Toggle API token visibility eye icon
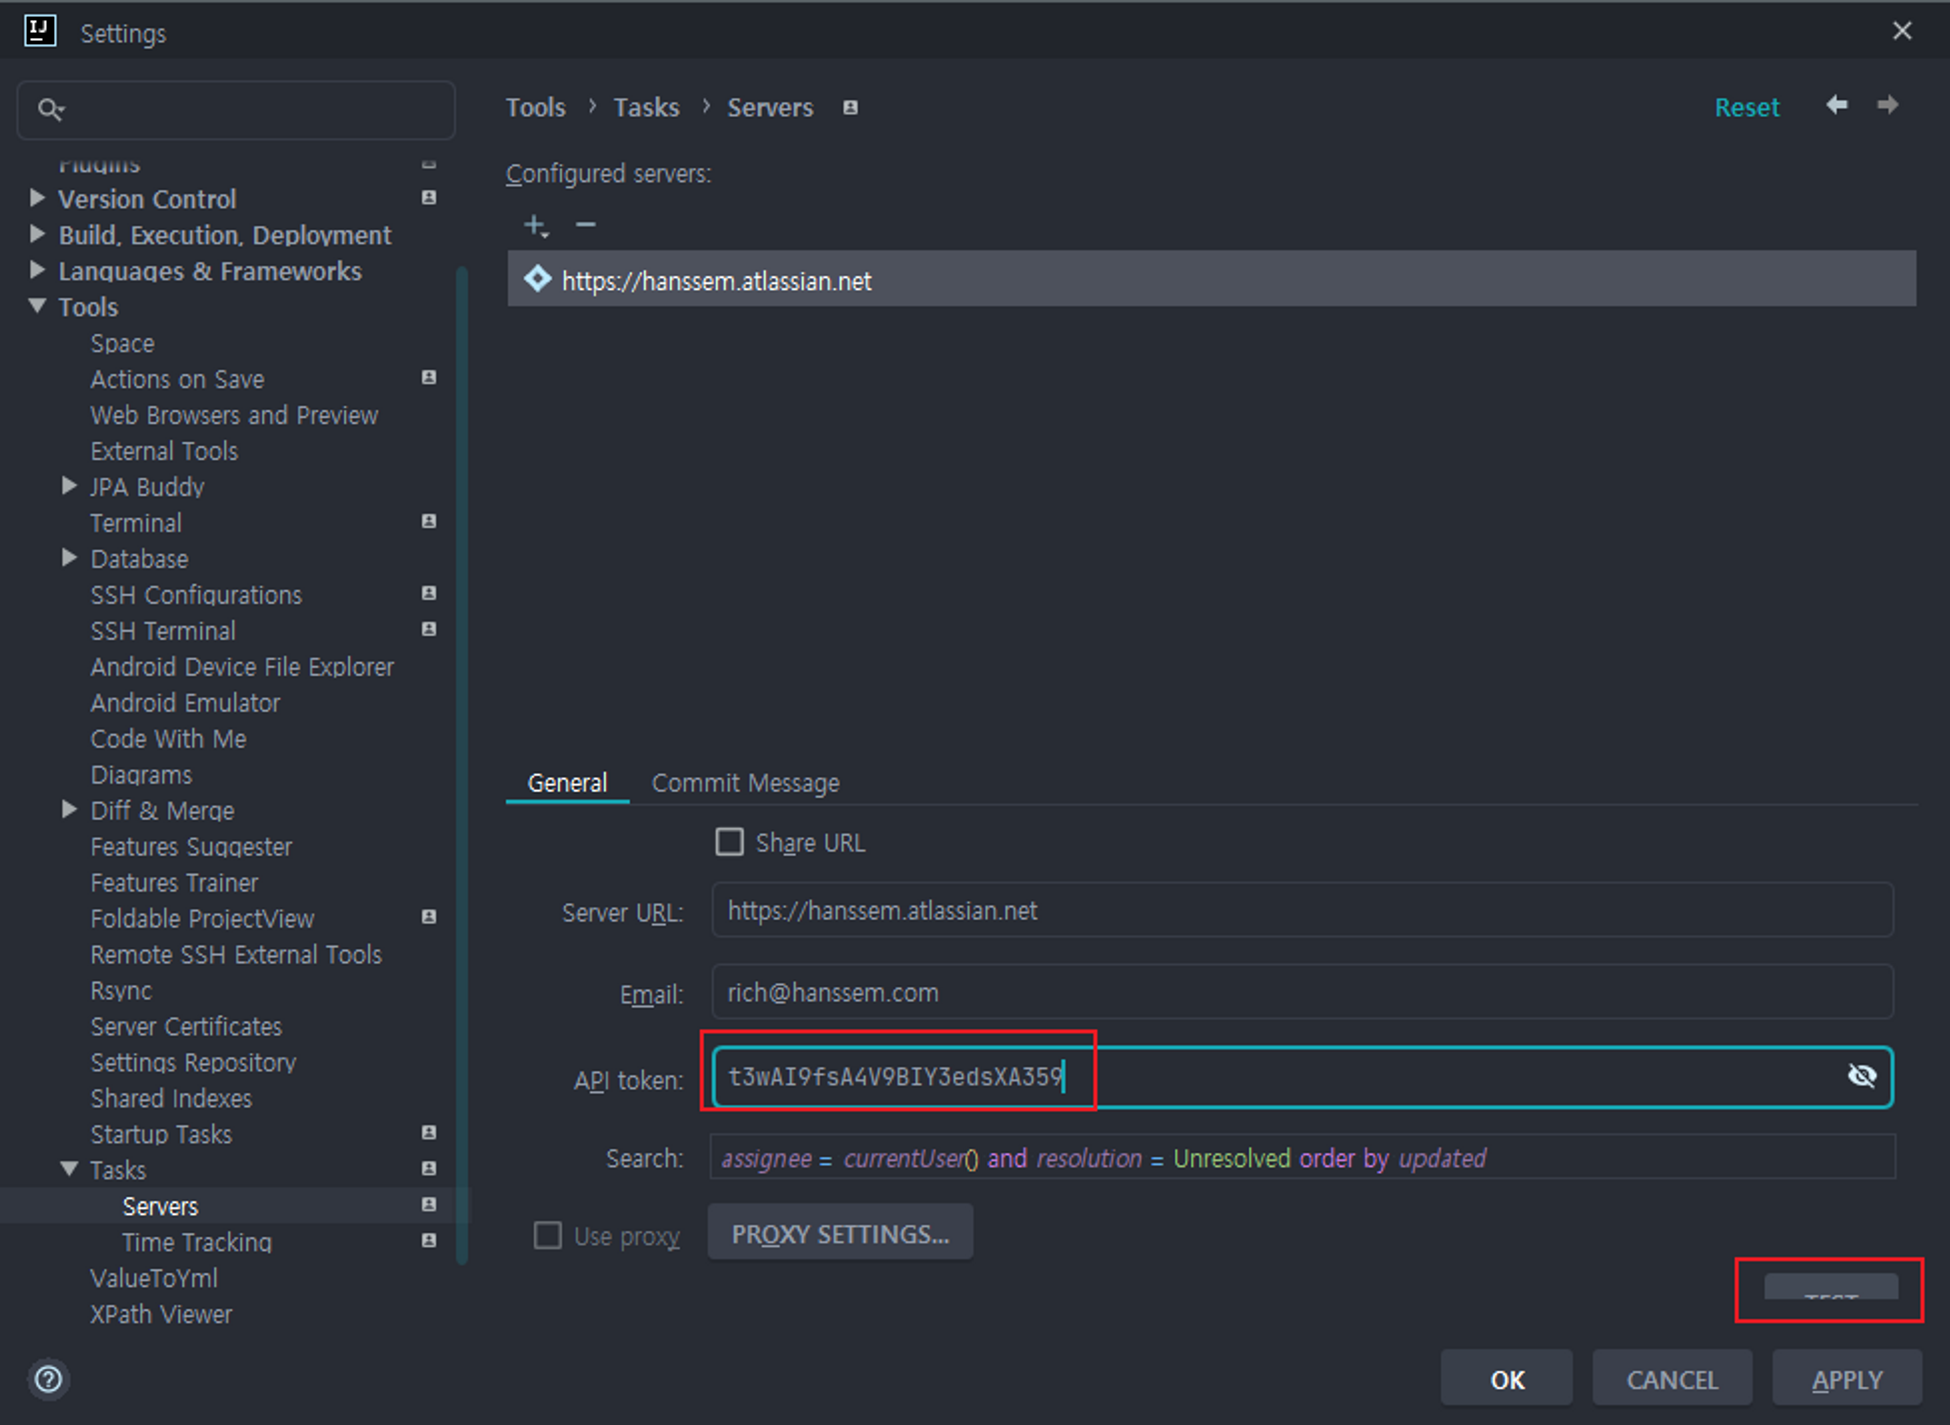 (1861, 1076)
